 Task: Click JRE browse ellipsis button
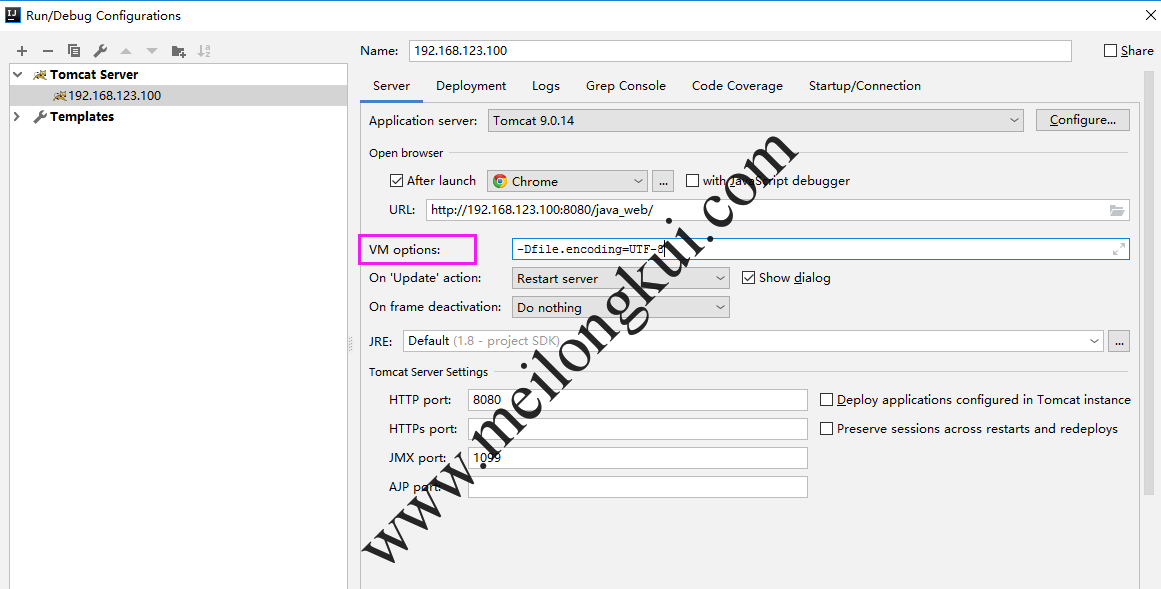(x=1119, y=341)
